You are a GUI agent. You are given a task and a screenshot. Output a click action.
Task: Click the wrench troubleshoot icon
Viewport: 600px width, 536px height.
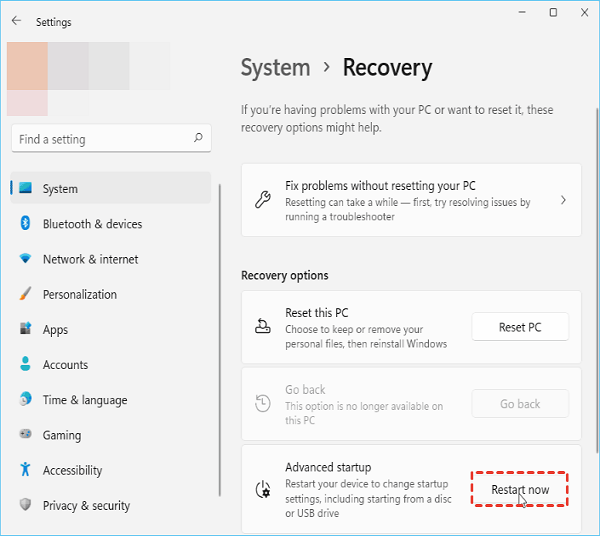tap(263, 200)
